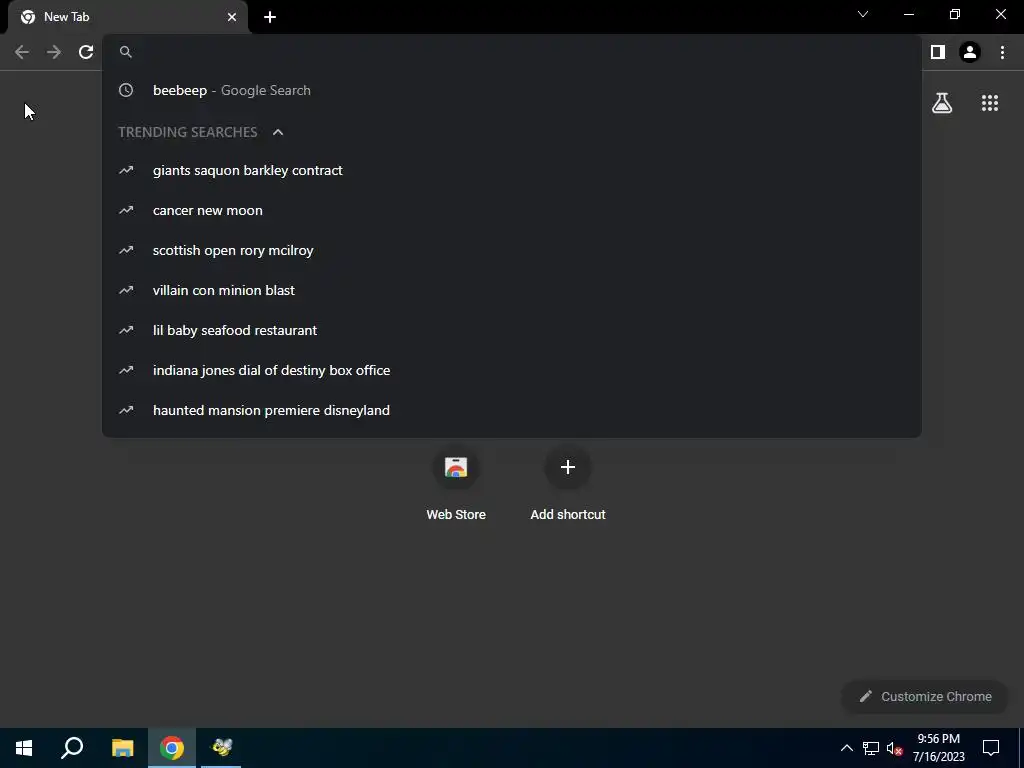
Task: Click the Add shortcut label text
Action: [568, 515]
